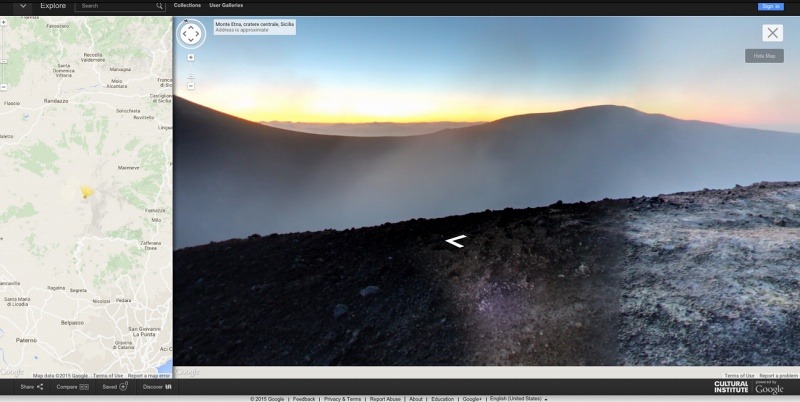Open map Terms of Use link

[x=108, y=375]
